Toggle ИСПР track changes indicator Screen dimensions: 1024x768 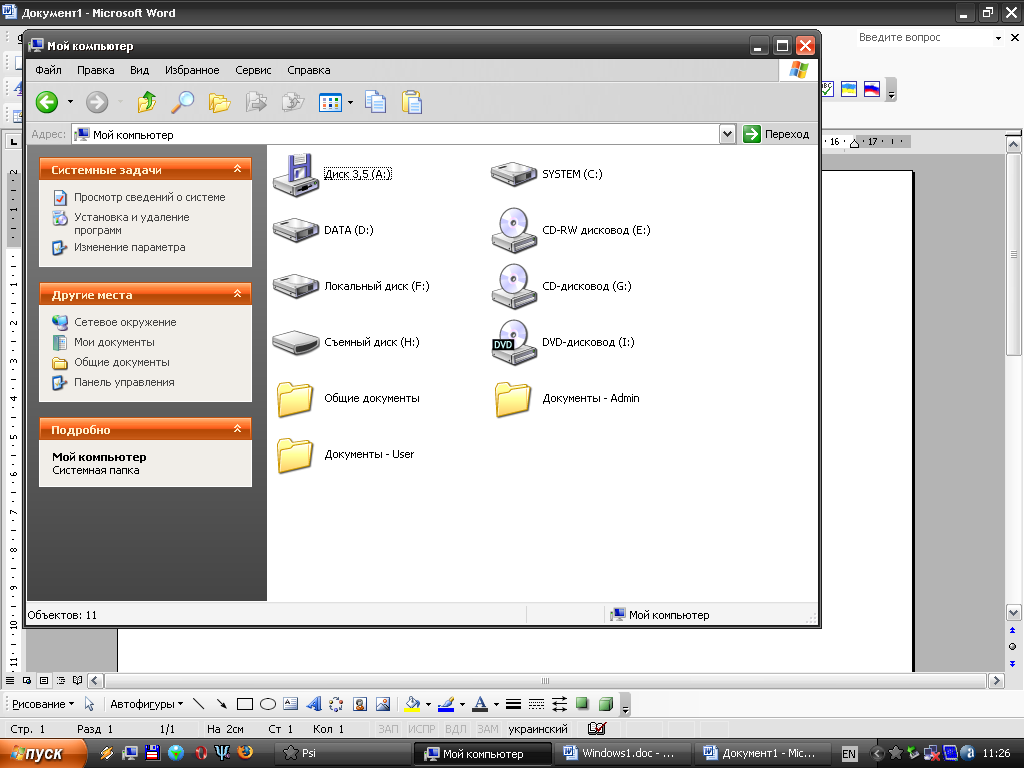421,729
